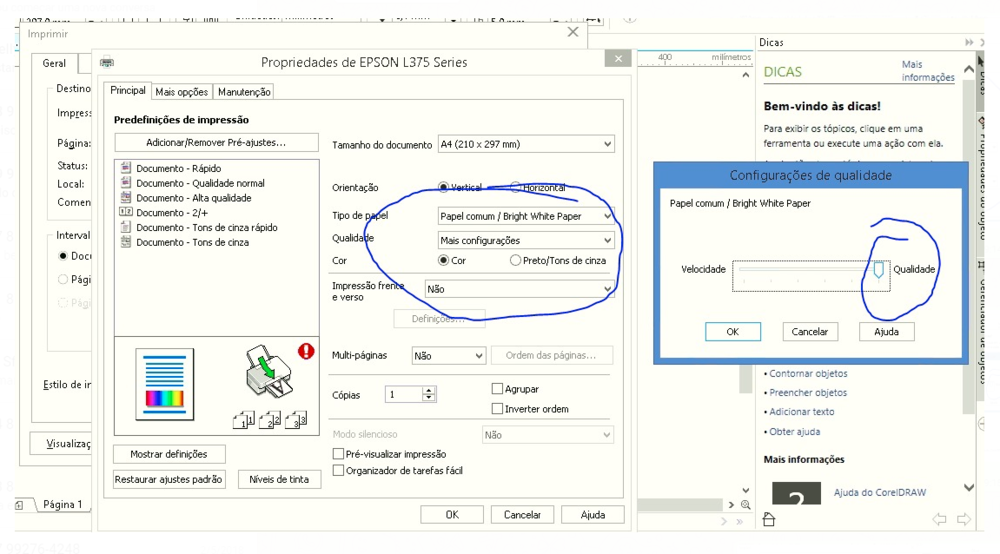Open the Geral tab in Imprimir dialog

(x=54, y=63)
